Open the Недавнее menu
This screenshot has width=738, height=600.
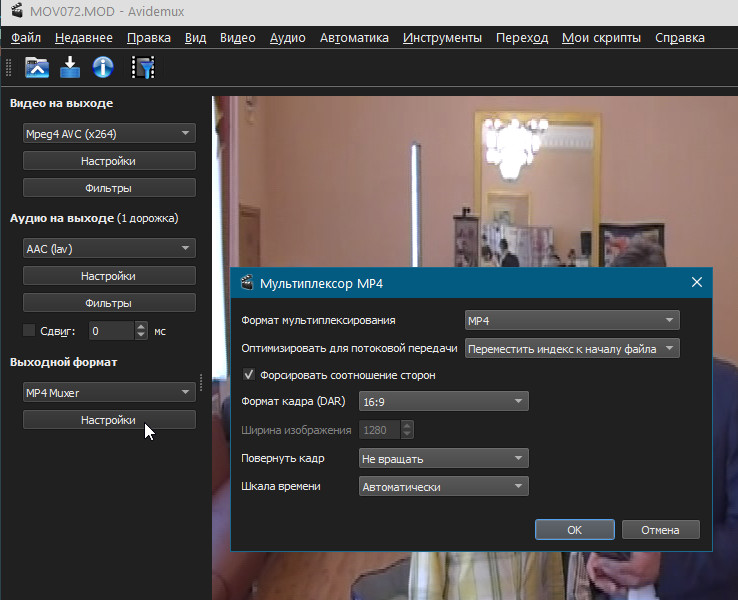click(84, 38)
